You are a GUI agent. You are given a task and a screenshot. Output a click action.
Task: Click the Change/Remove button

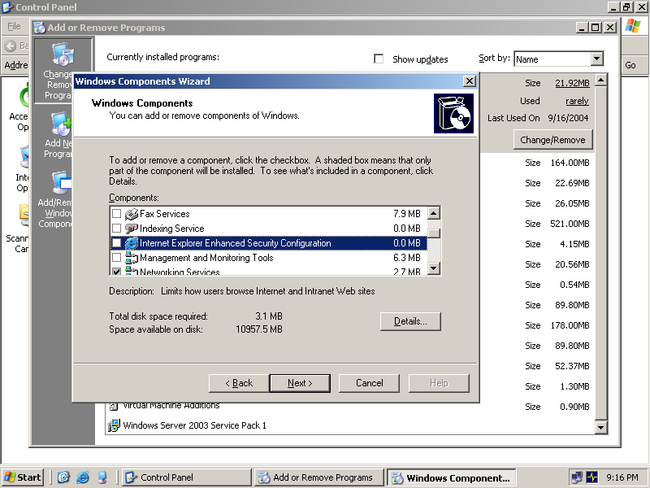click(x=553, y=140)
